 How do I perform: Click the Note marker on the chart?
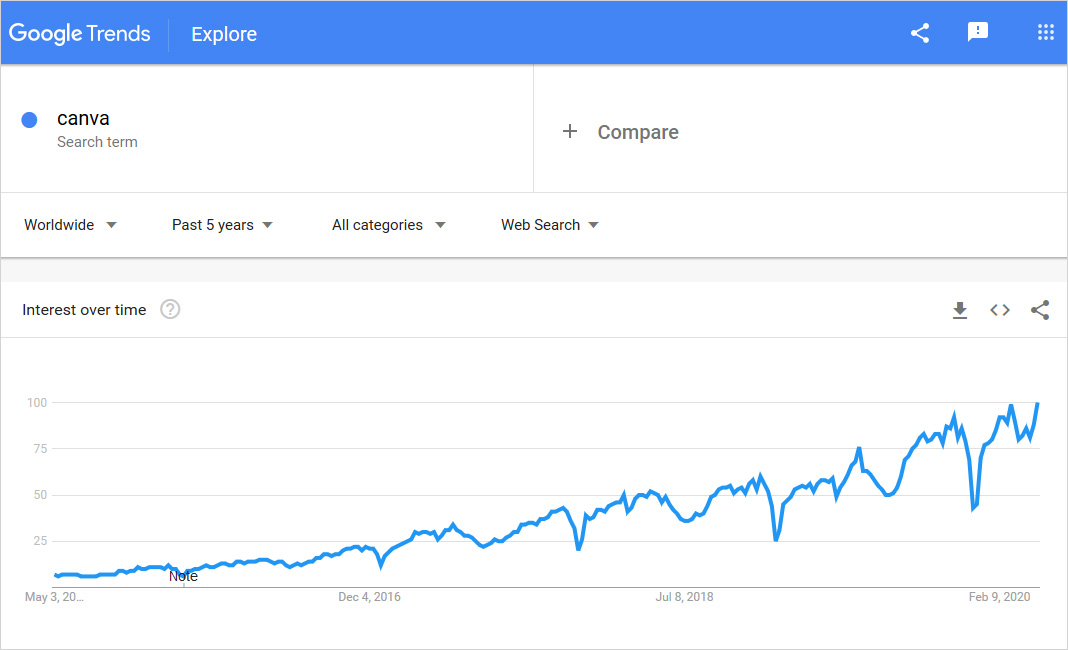point(183,576)
